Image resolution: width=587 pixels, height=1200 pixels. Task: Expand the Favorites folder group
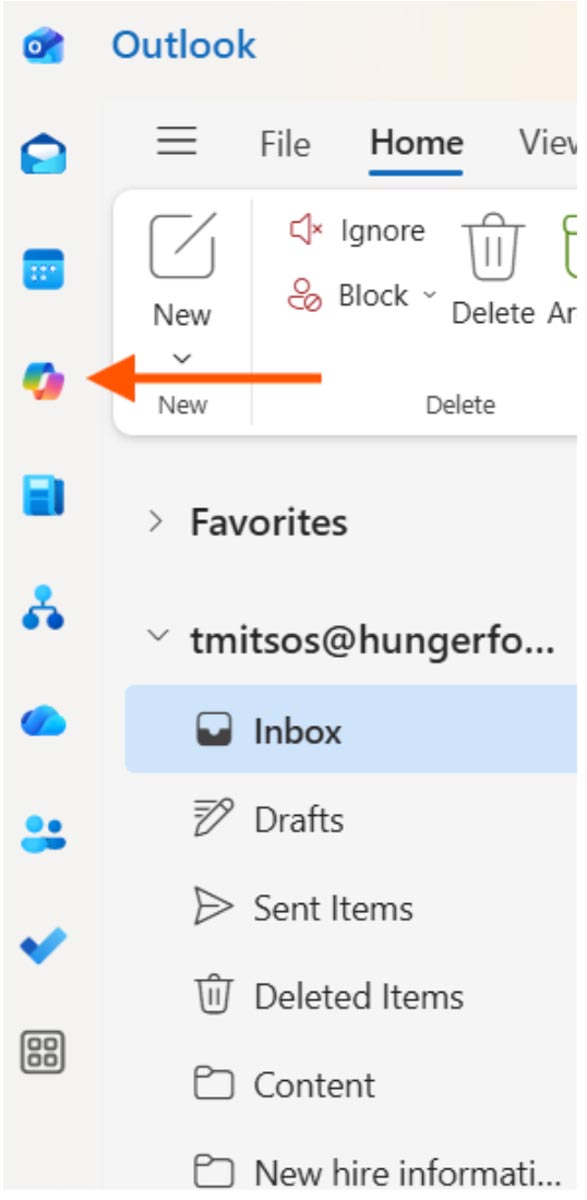pyautogui.click(x=155, y=522)
